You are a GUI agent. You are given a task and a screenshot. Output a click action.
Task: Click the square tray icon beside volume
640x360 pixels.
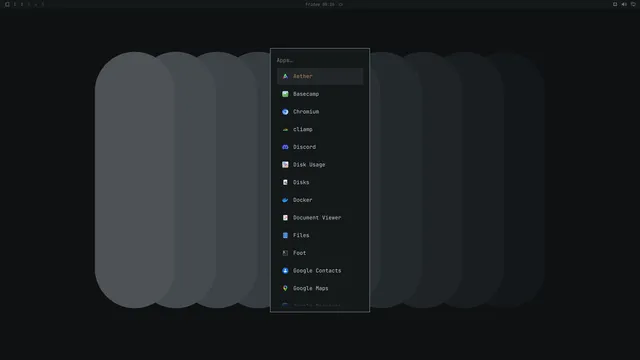click(x=615, y=4)
